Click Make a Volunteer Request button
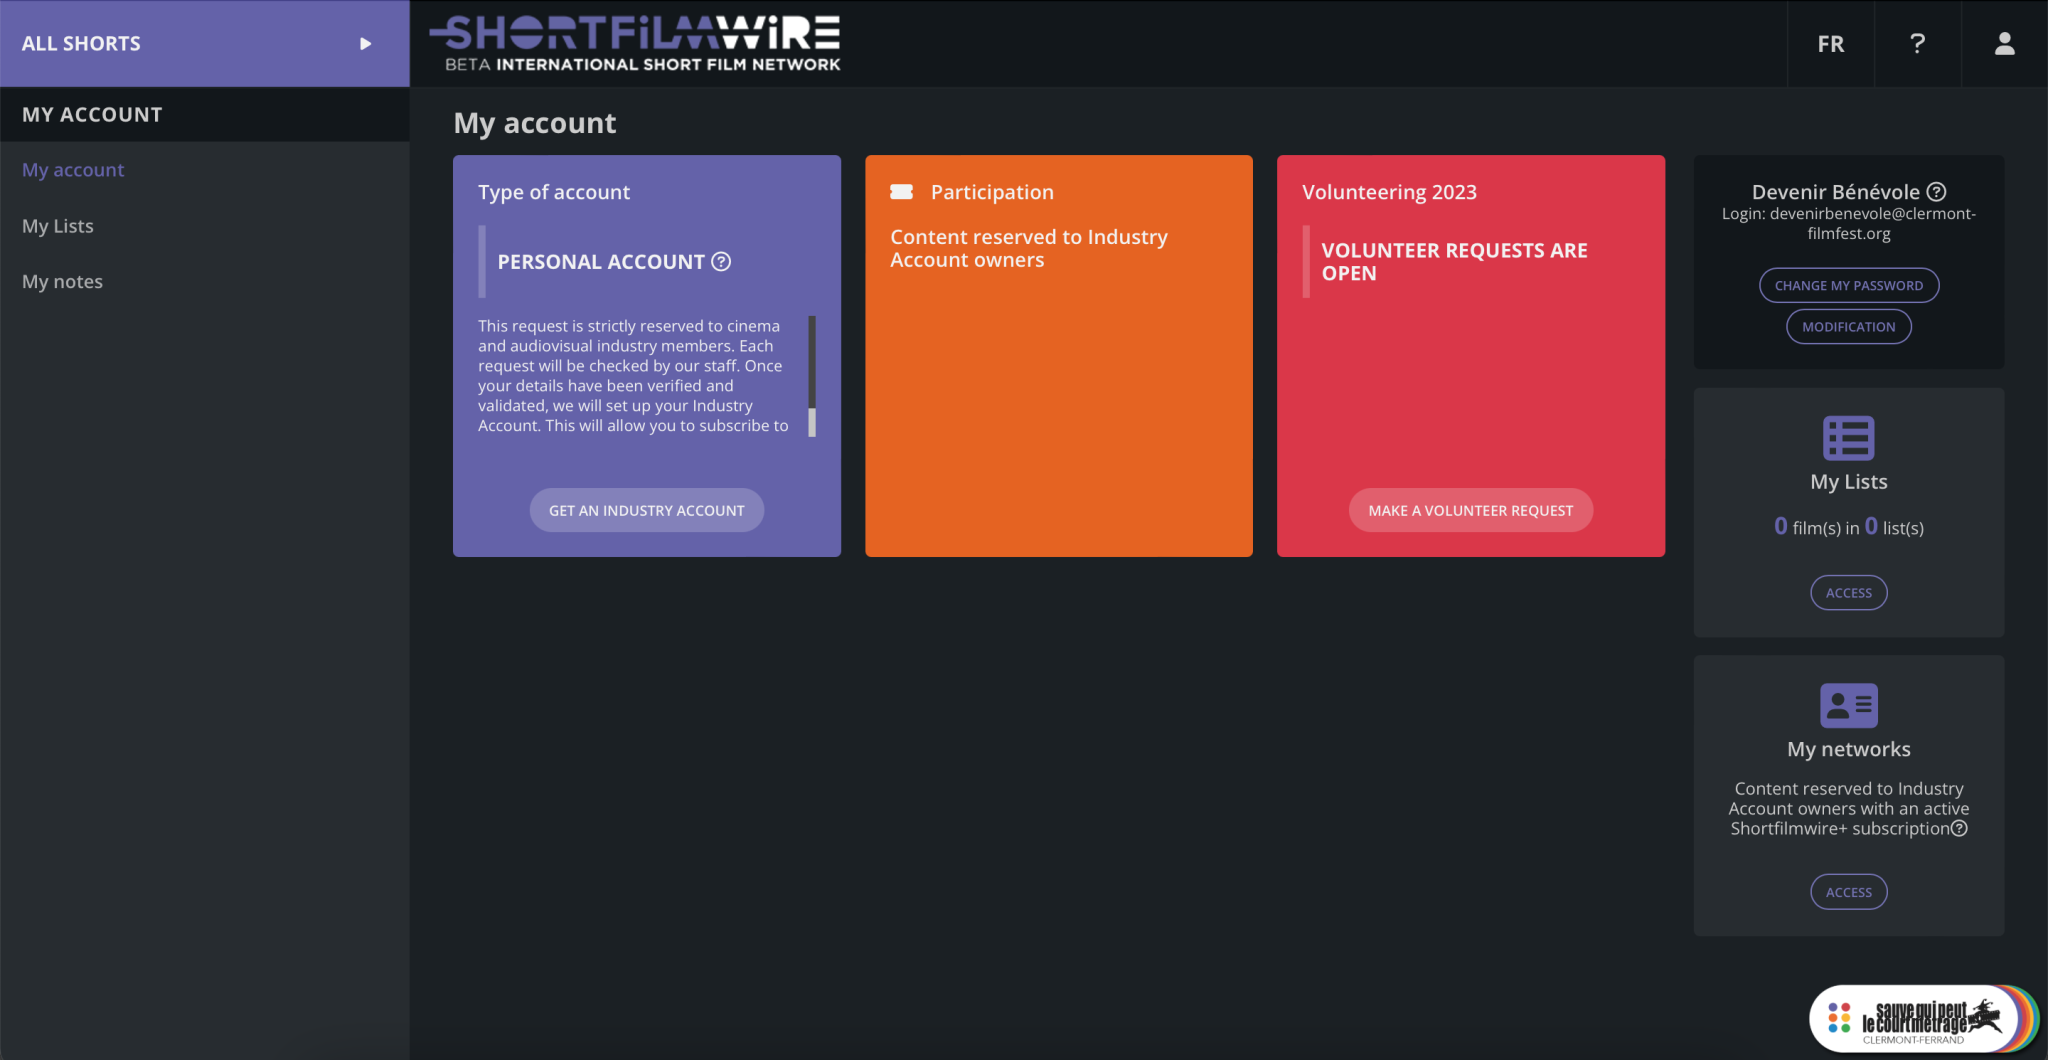This screenshot has height=1060, width=2048. (x=1471, y=510)
